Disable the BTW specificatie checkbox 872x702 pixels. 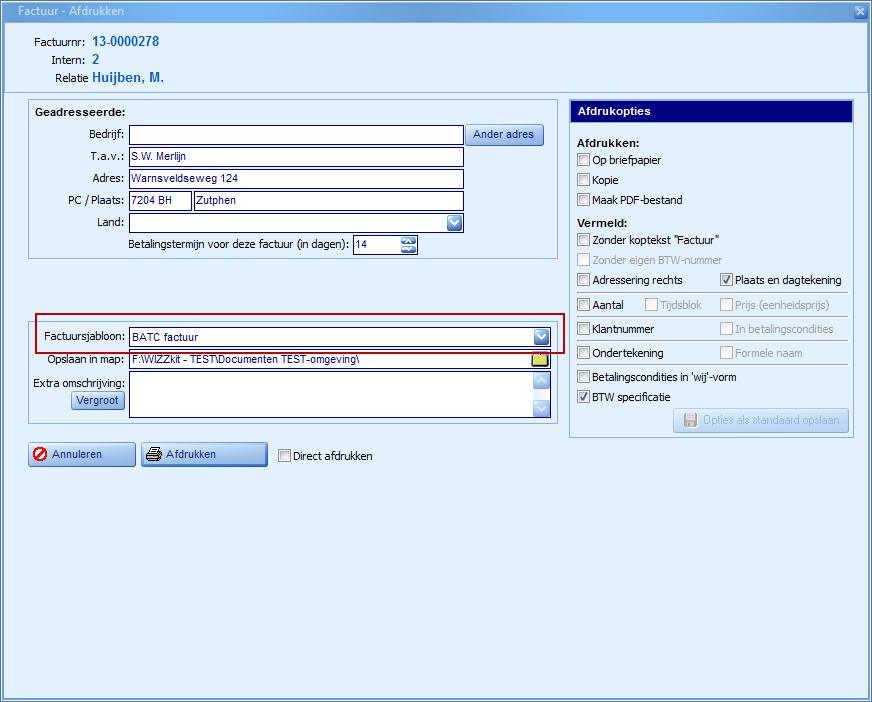(x=584, y=397)
